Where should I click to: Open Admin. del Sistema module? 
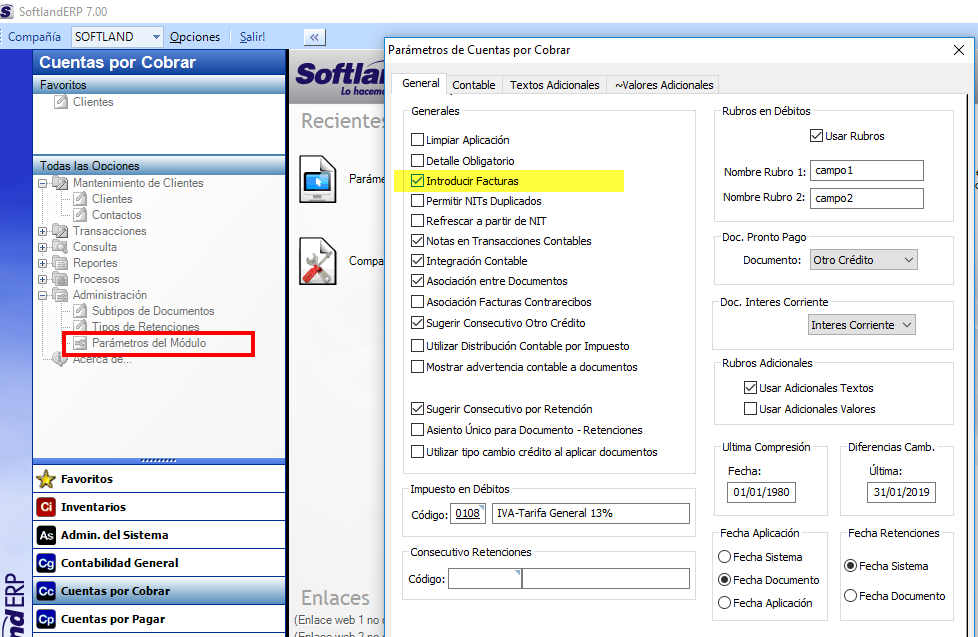click(x=160, y=535)
